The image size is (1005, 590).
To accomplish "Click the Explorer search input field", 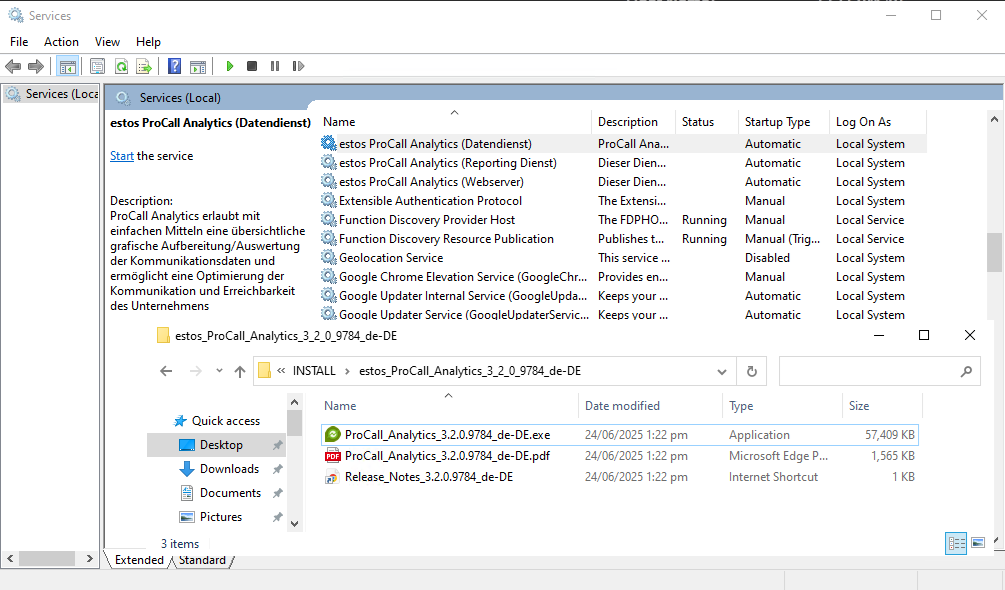I will 868,371.
